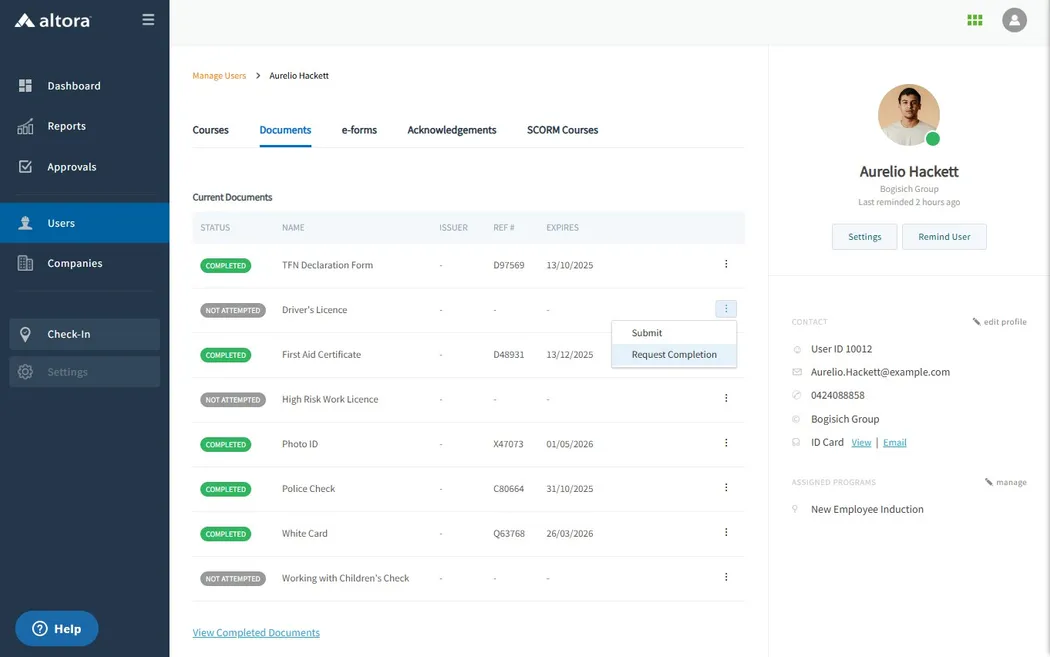
Task: Click the EXPIRES column header
Action: click(x=562, y=228)
